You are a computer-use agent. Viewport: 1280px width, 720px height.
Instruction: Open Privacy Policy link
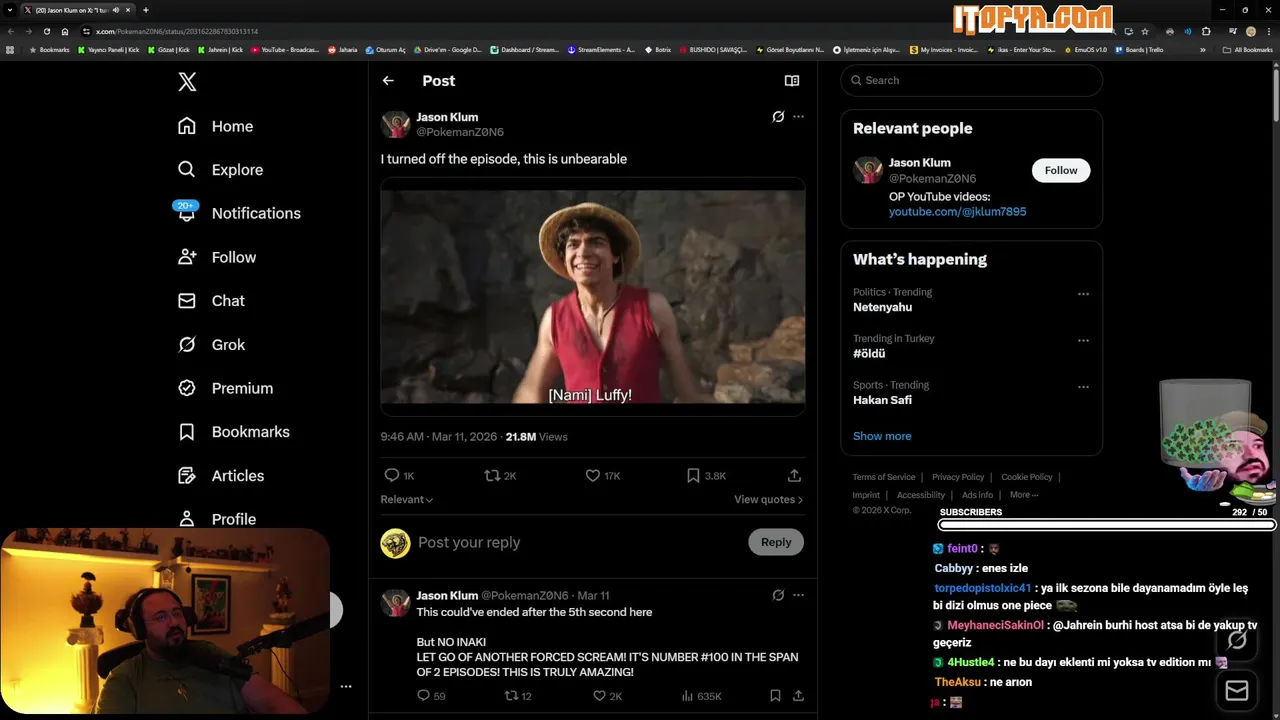pos(958,477)
